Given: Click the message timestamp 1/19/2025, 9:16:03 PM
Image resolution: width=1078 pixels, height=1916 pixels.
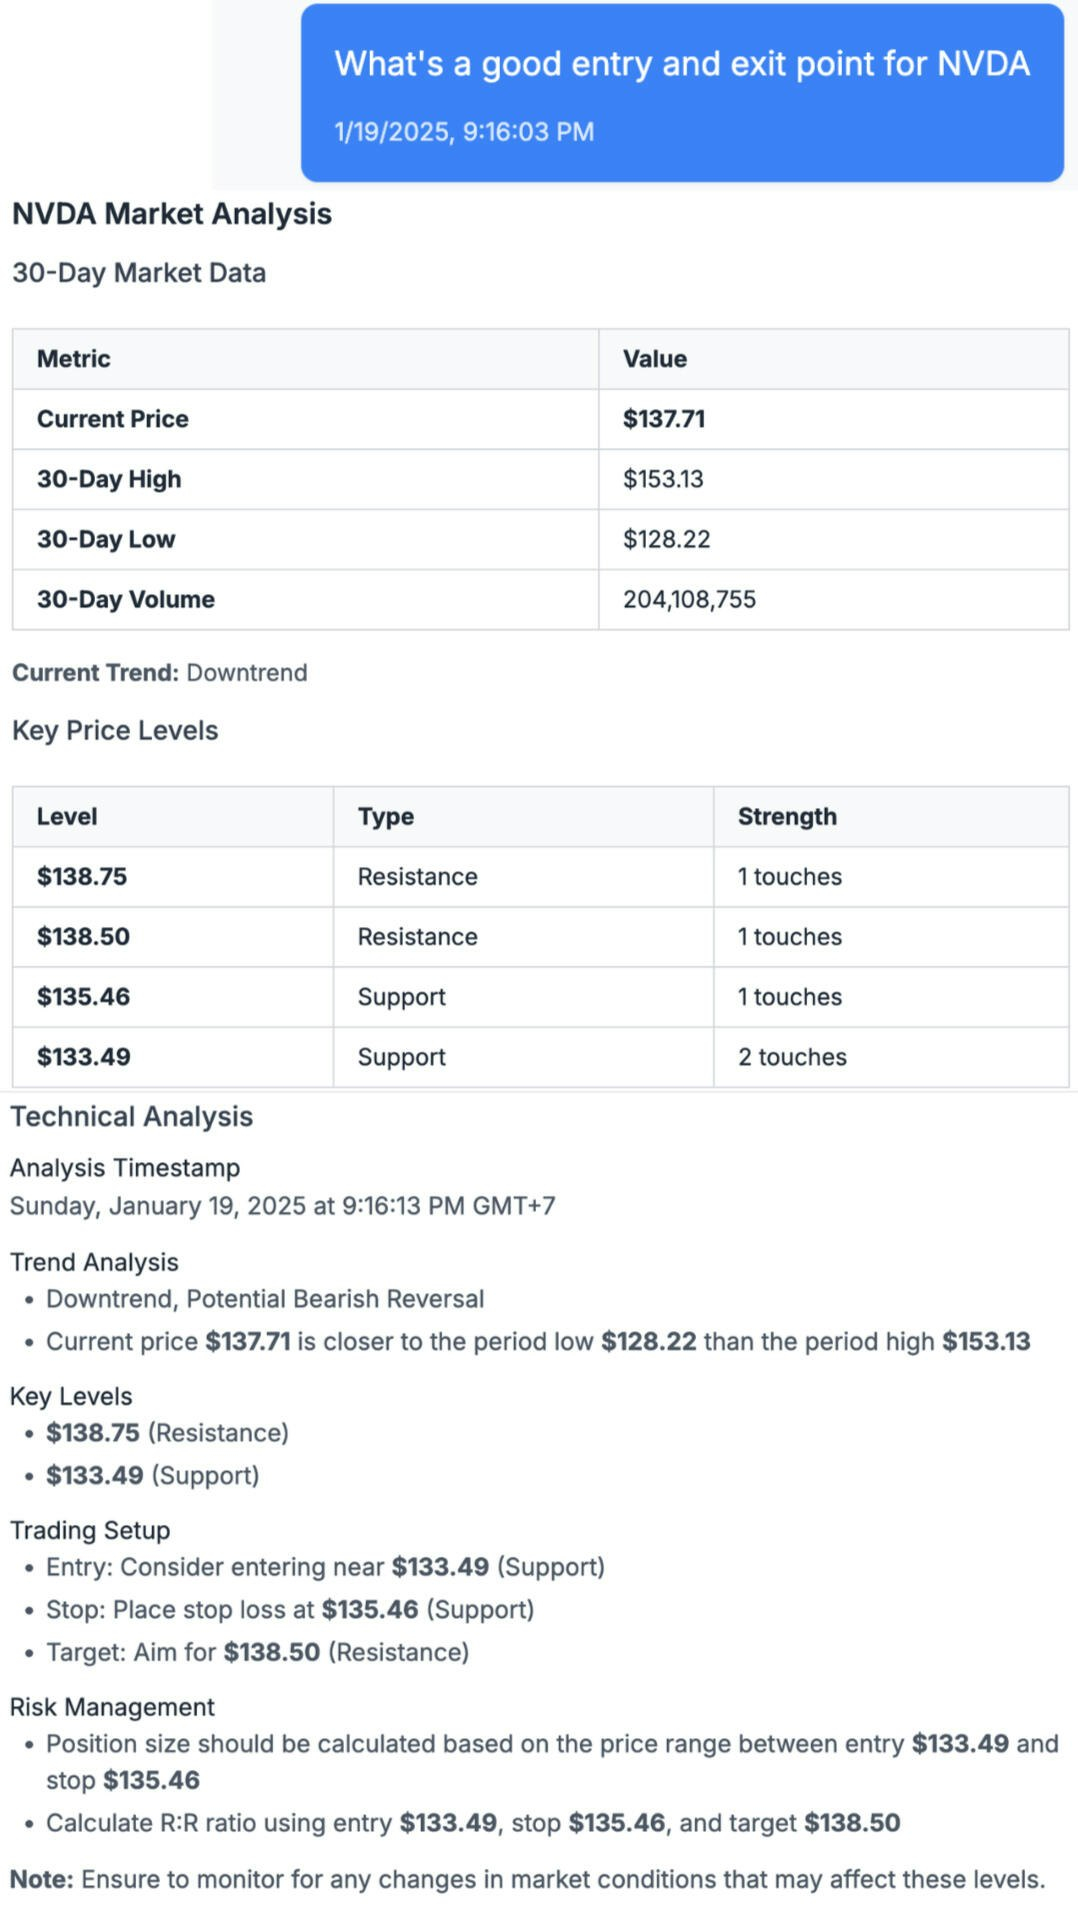Looking at the screenshot, I should [x=464, y=132].
